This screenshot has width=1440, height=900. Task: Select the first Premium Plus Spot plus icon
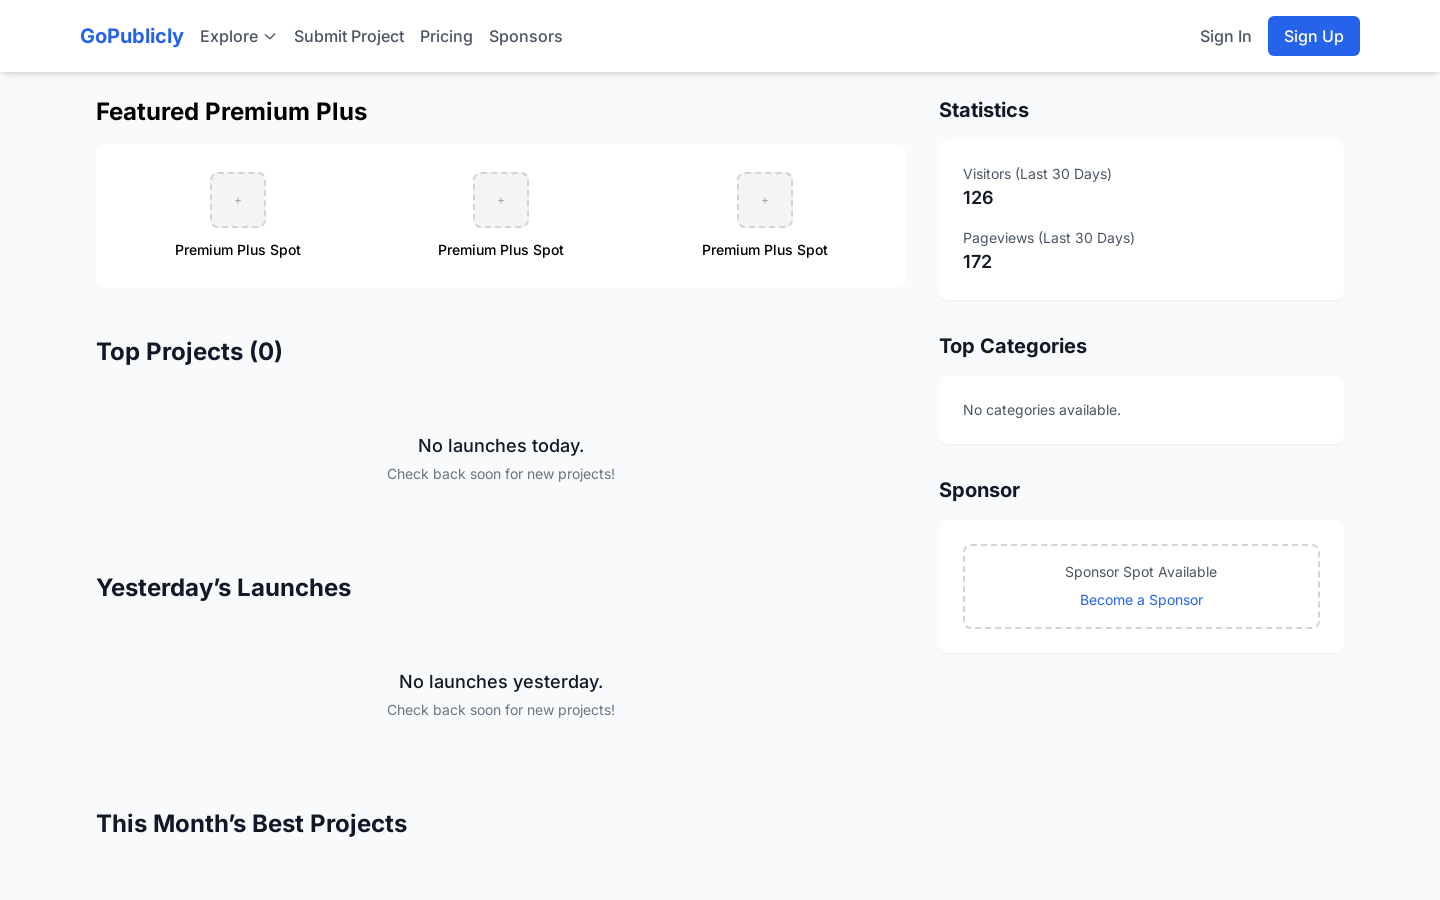pyautogui.click(x=238, y=200)
